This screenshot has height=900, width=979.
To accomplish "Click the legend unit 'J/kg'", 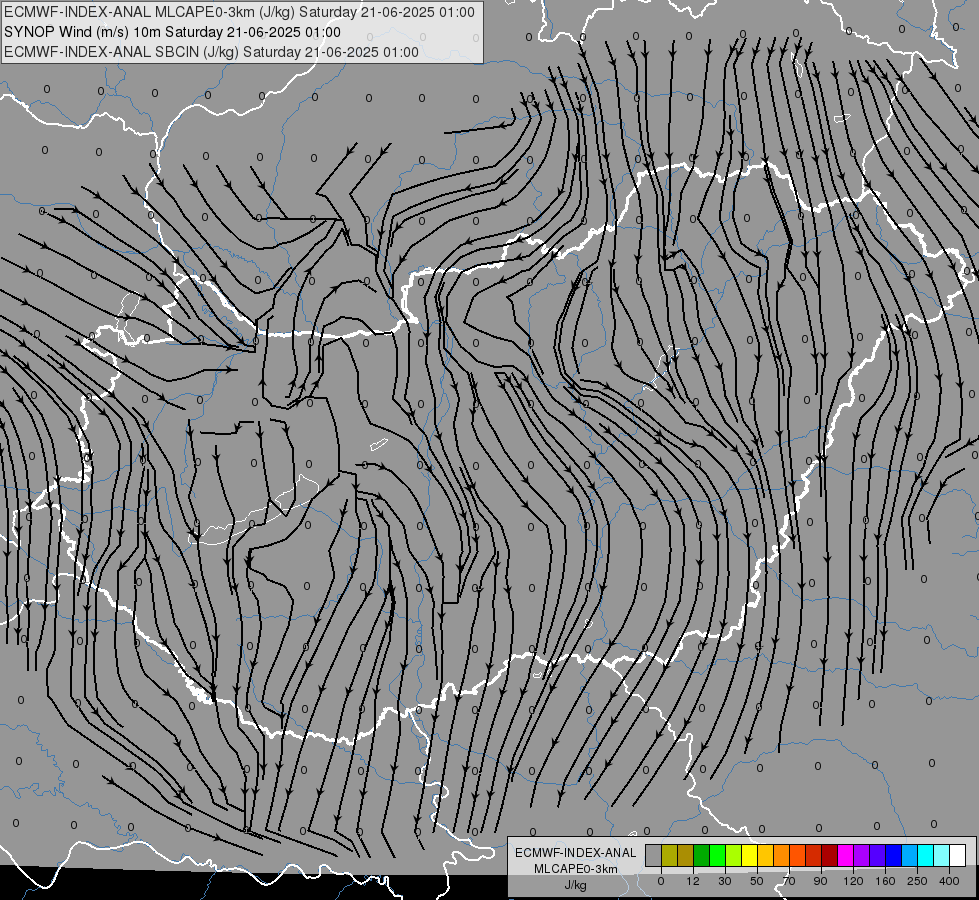I will click(x=576, y=885).
